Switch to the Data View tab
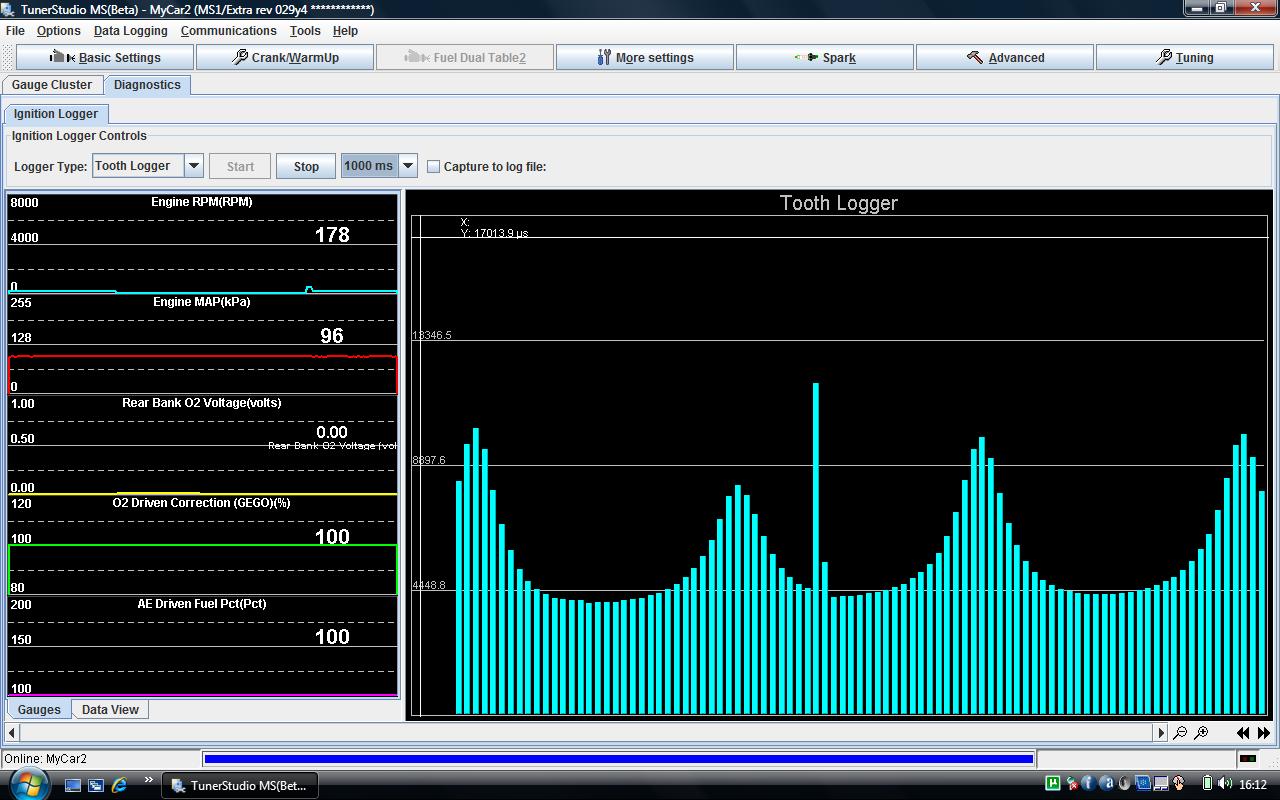 click(x=110, y=709)
